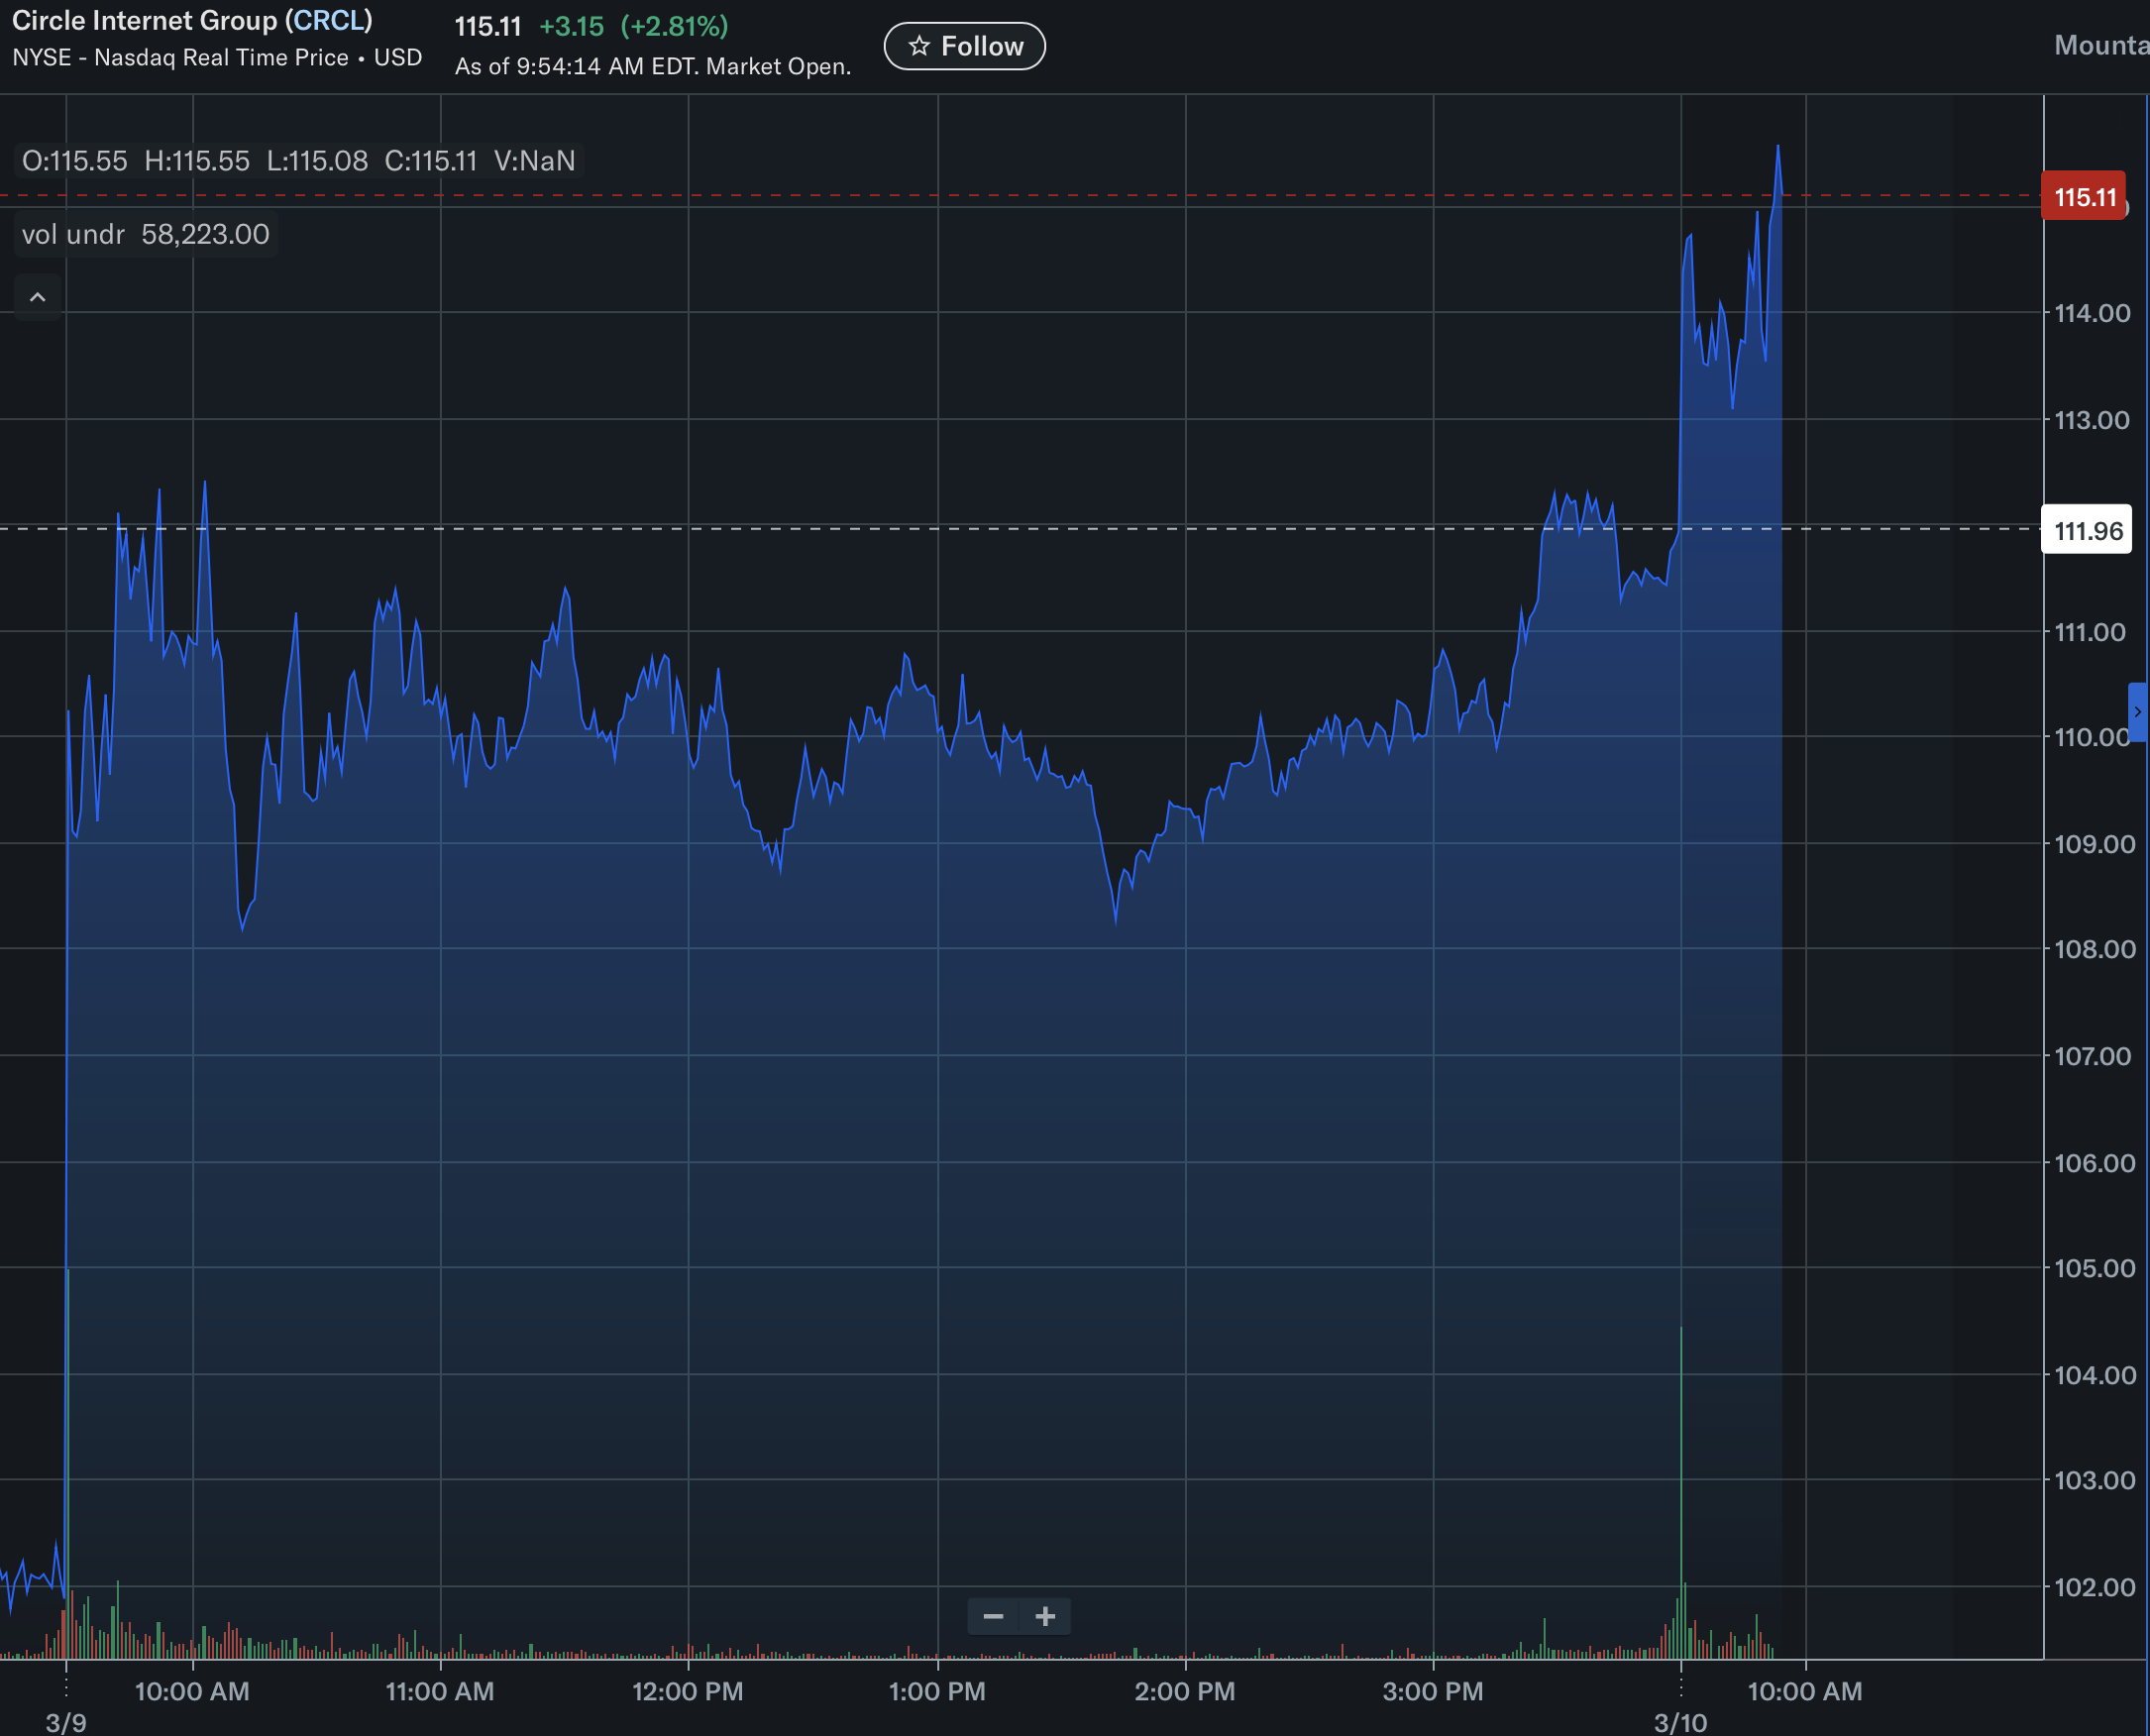Click the 105.00 price axis label
This screenshot has height=1736, width=2150.
tap(2094, 1268)
